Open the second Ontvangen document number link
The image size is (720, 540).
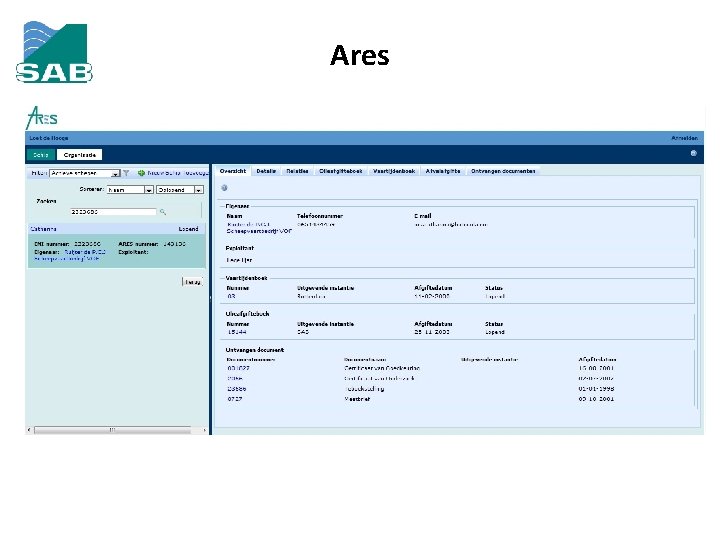click(235, 378)
